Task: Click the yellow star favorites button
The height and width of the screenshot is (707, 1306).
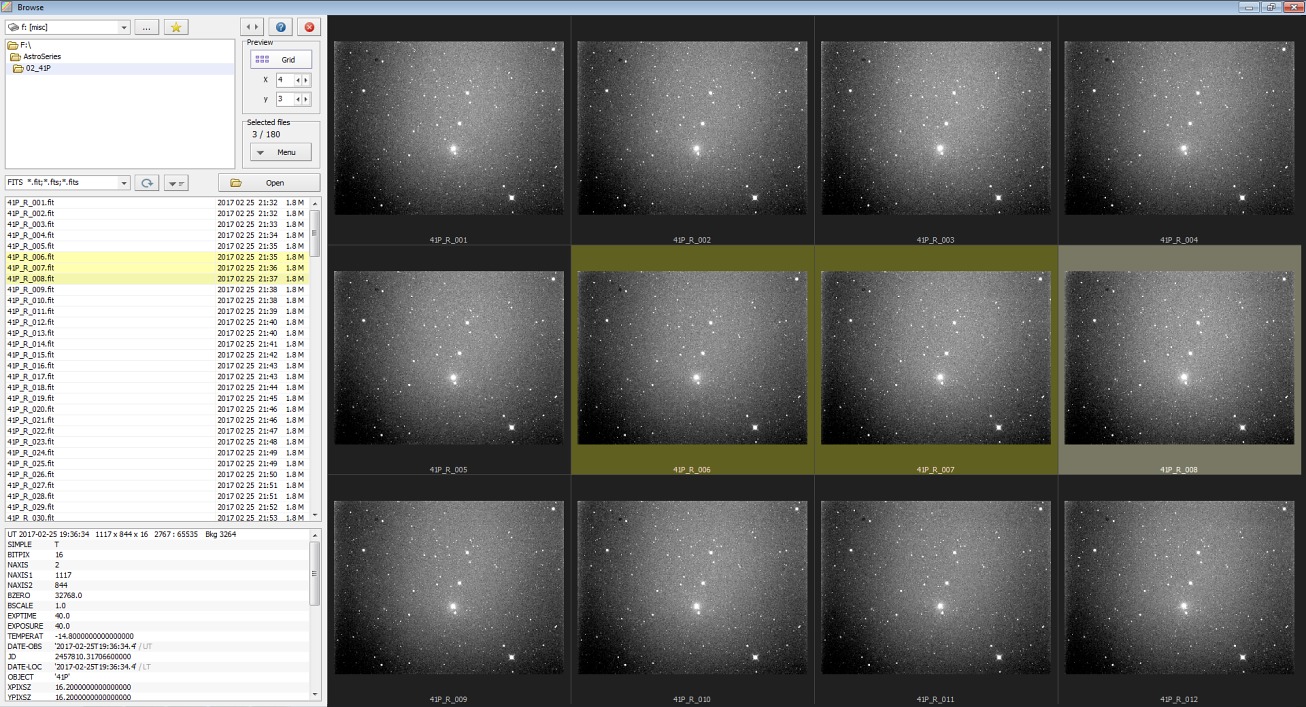Action: pos(176,27)
